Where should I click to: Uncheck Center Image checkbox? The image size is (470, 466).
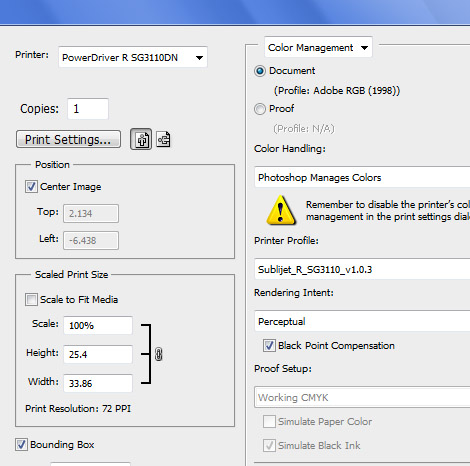pyautogui.click(x=31, y=186)
